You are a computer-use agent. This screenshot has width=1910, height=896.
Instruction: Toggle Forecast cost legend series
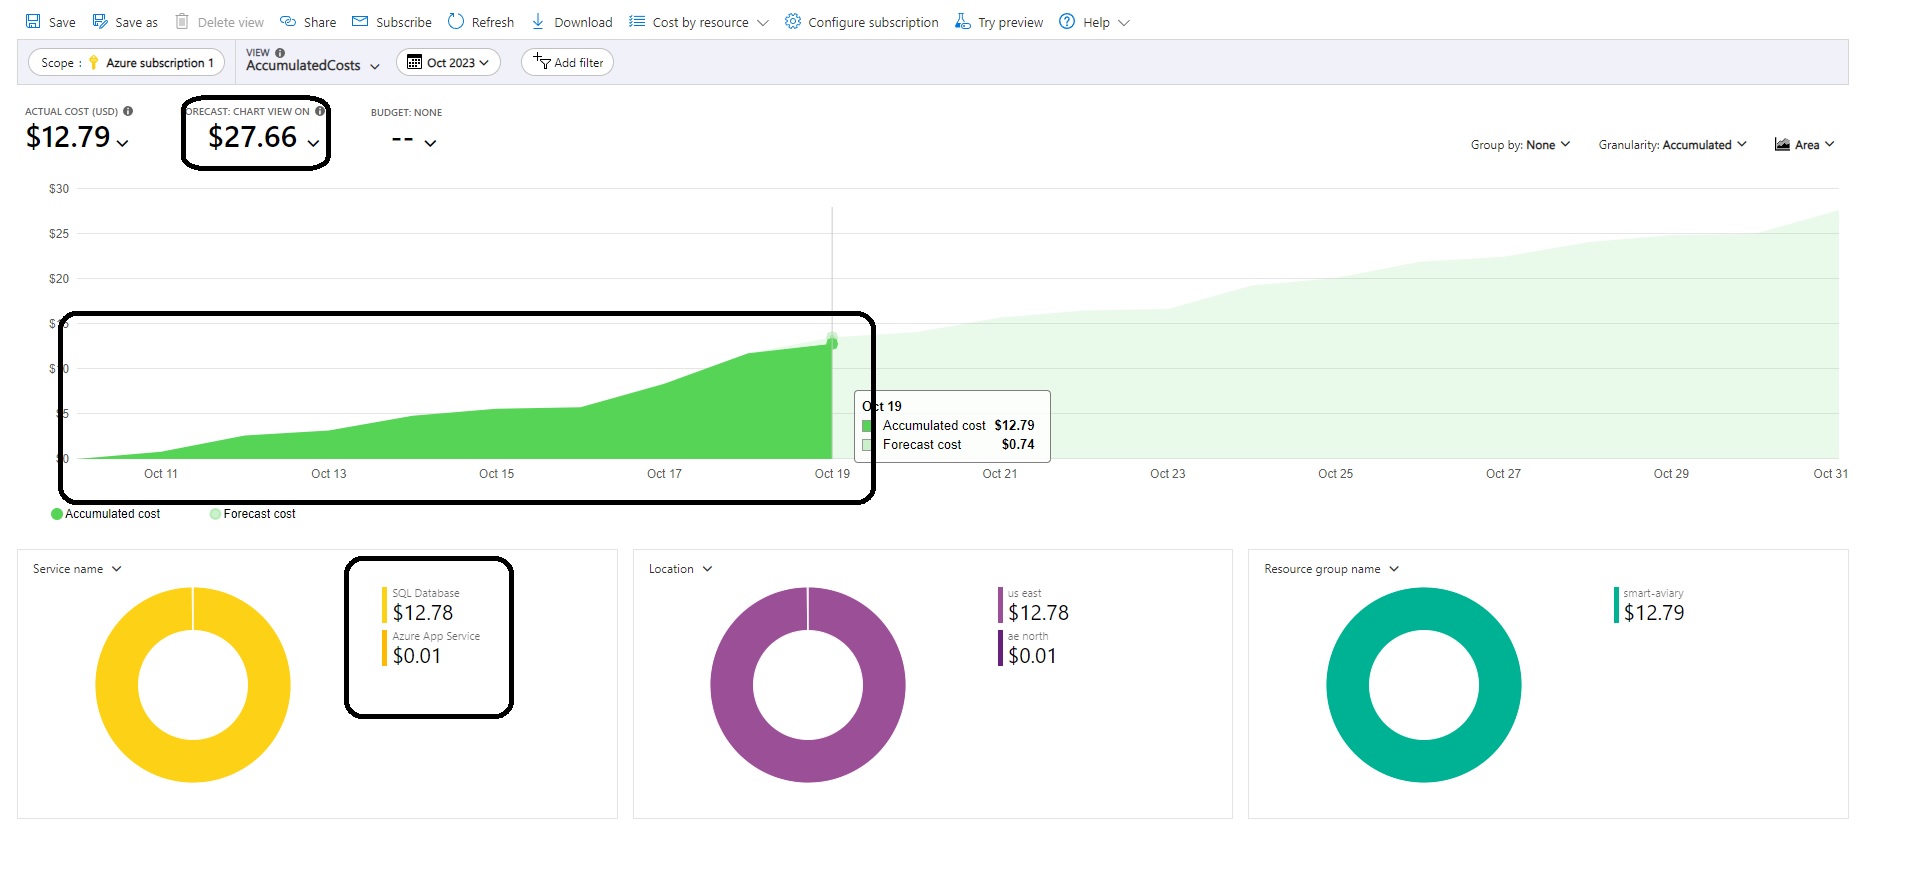coord(253,514)
